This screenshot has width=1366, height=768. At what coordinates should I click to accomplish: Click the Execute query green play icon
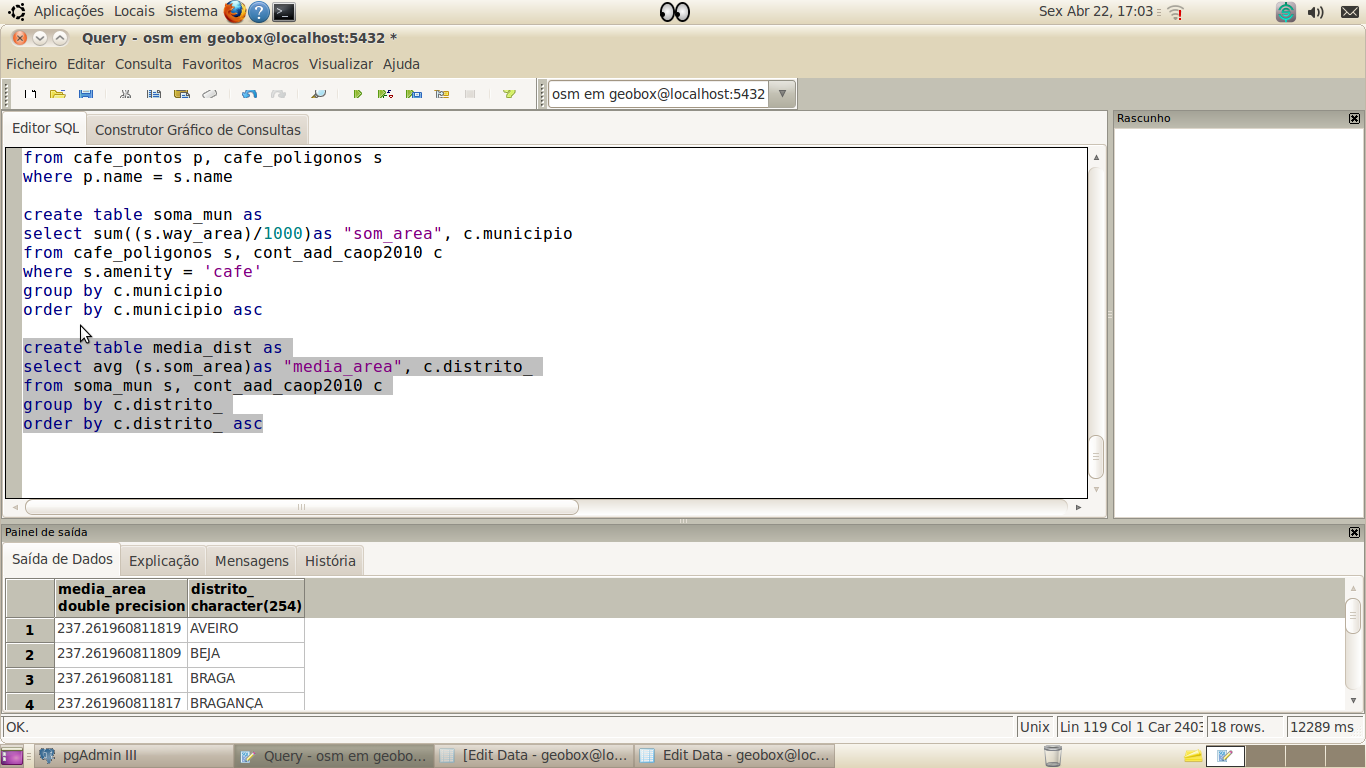click(x=357, y=94)
